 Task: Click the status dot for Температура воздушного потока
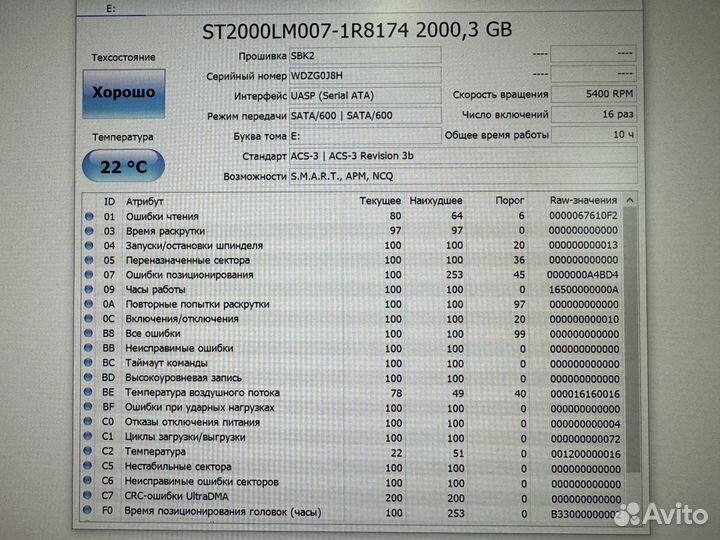pos(88,392)
